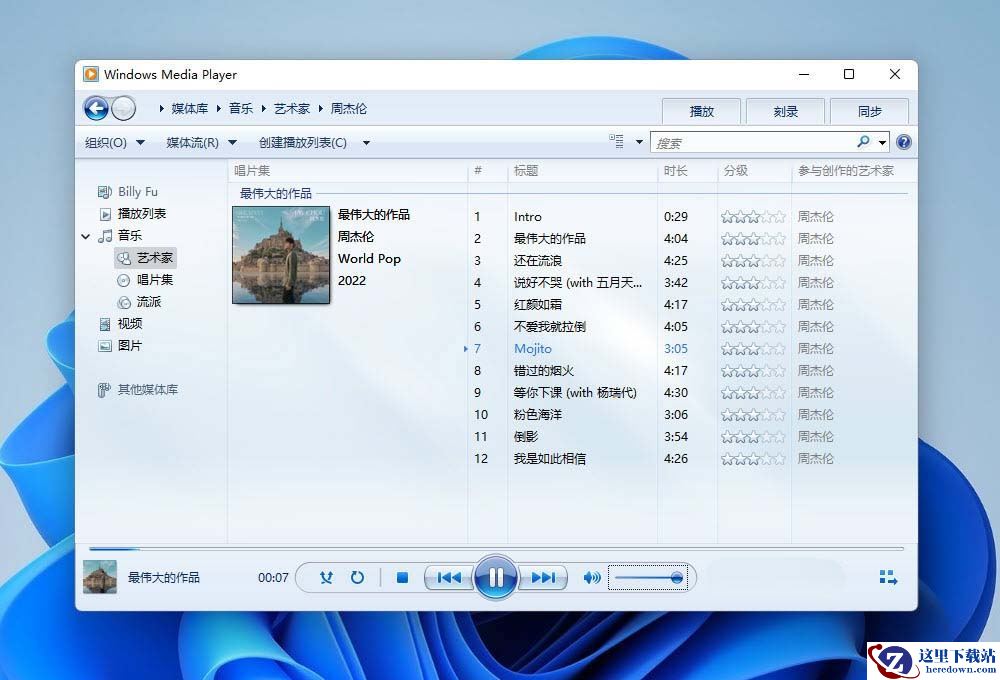Screen dimensions: 1000x680
Task: Open the 刻录 tab
Action: [x=785, y=111]
